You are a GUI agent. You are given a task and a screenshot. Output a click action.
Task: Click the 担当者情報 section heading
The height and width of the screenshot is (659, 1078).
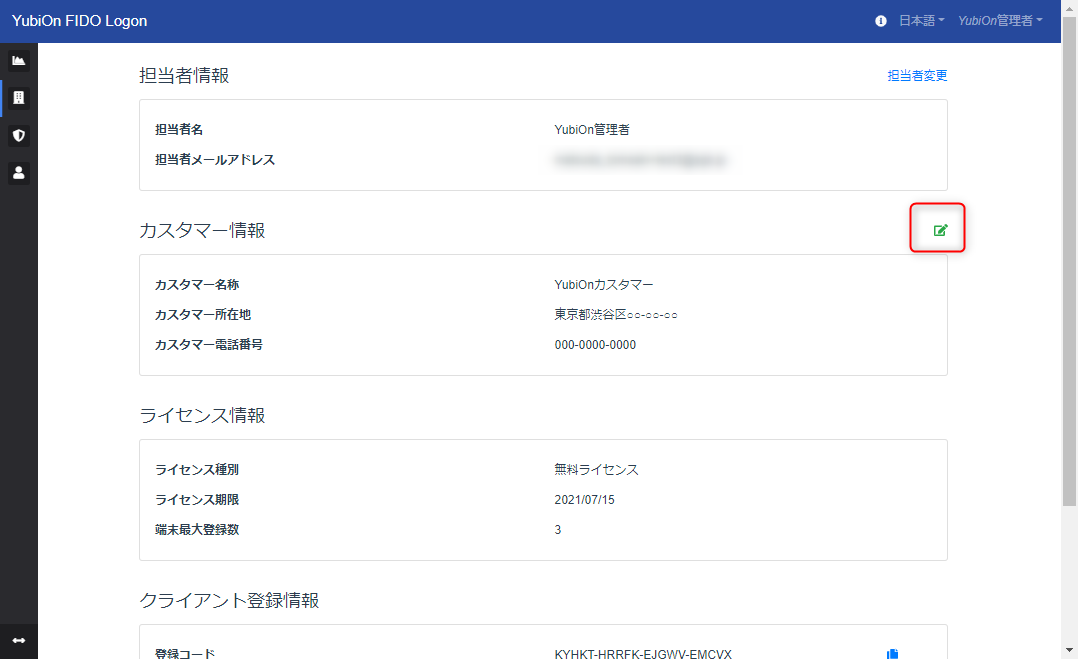point(184,76)
